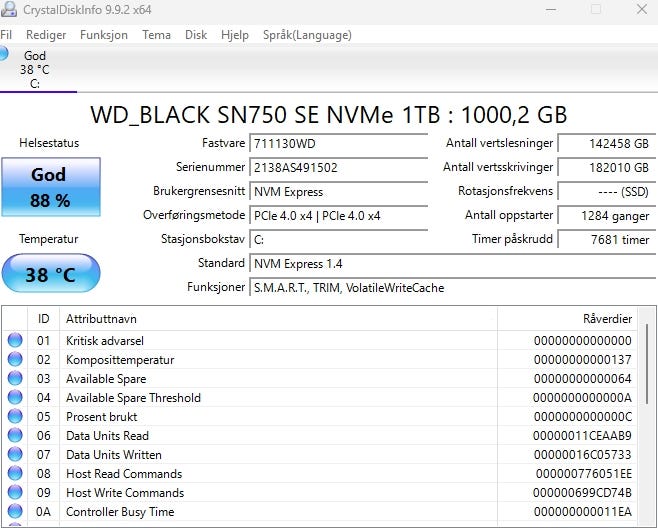Viewport: 658px width, 528px height.
Task: Click the Temperatur label
Action: tap(49, 239)
